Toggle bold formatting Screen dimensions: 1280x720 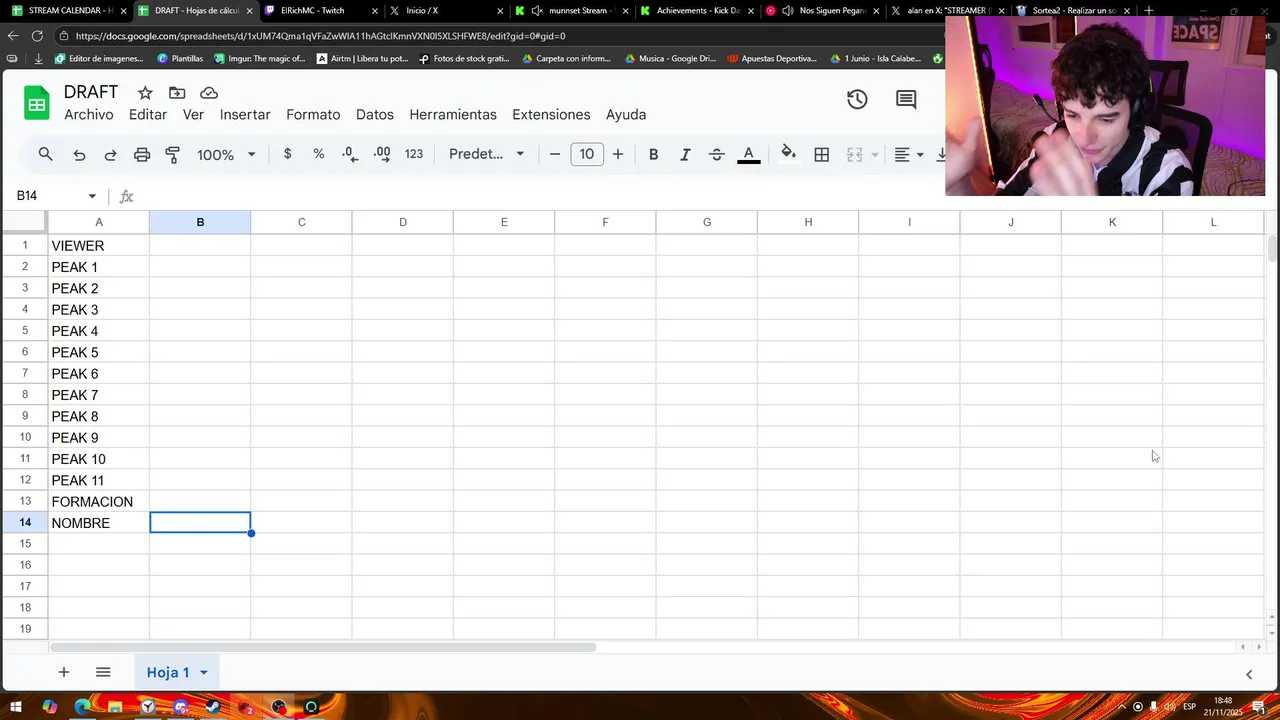pos(653,154)
